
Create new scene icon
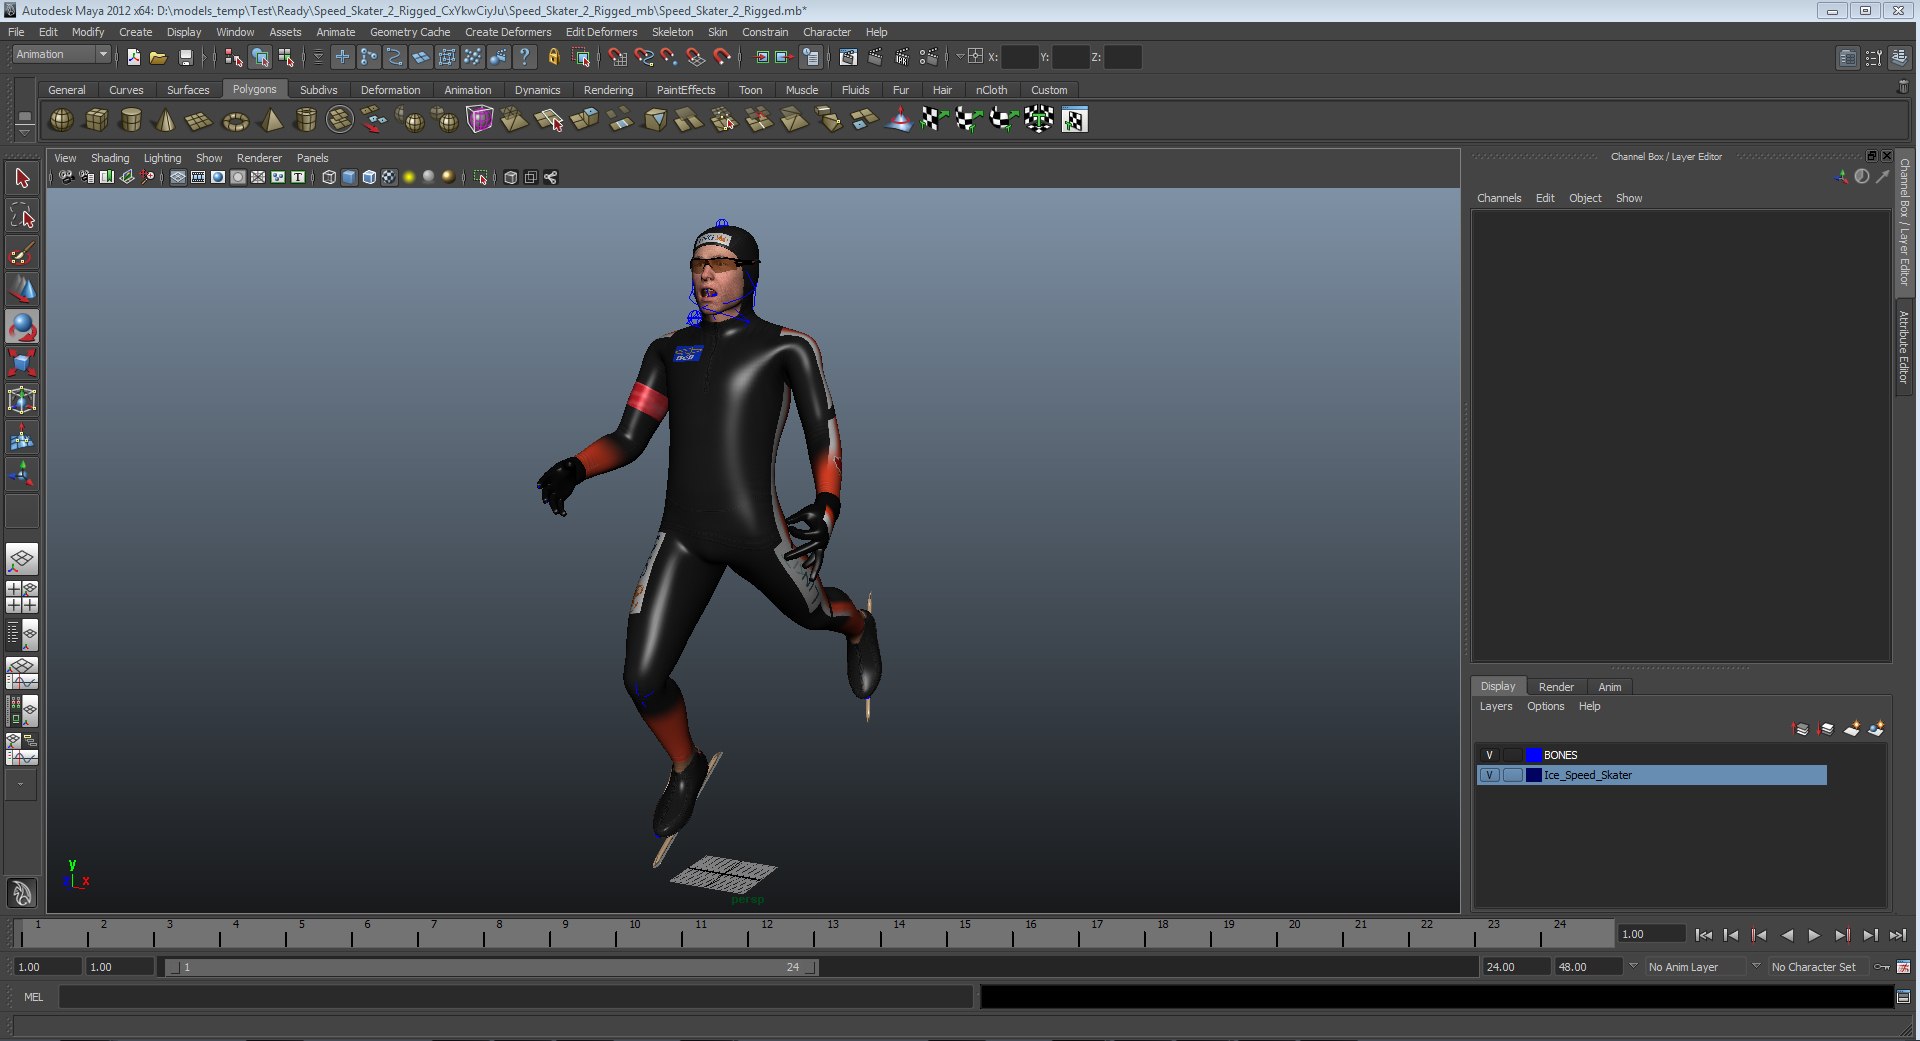tap(133, 57)
